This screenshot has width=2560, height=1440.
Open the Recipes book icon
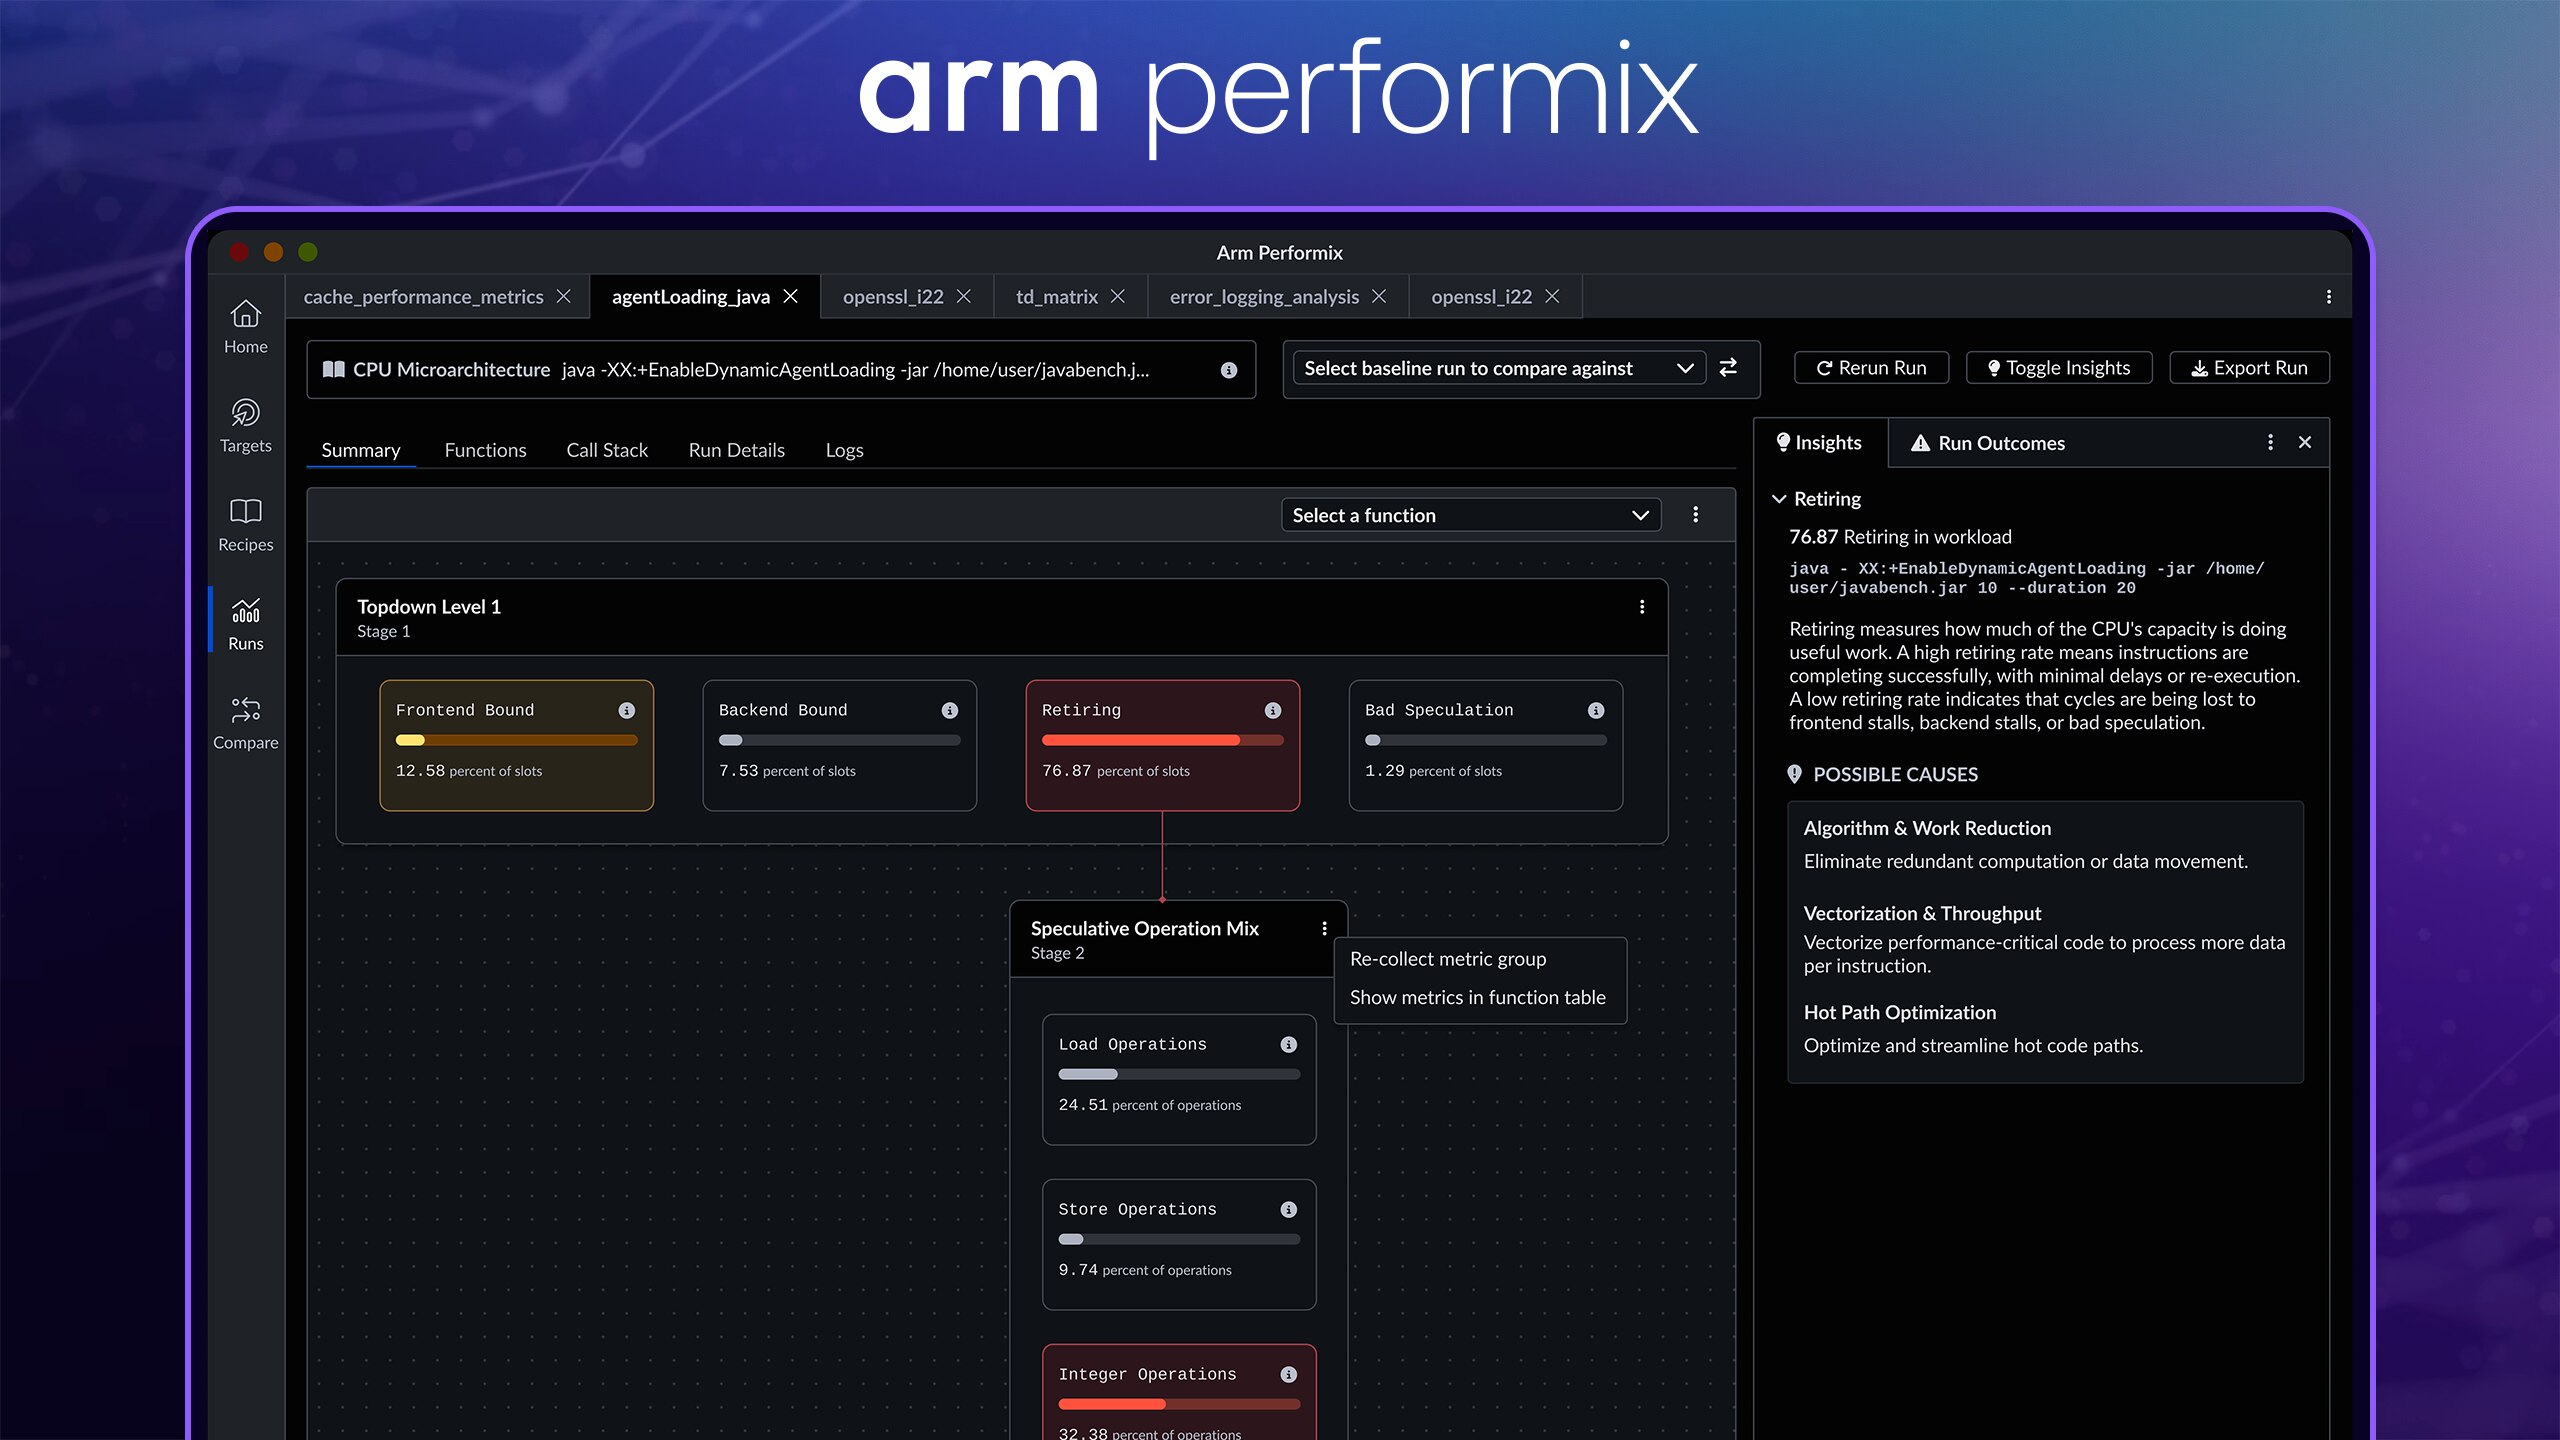(245, 524)
